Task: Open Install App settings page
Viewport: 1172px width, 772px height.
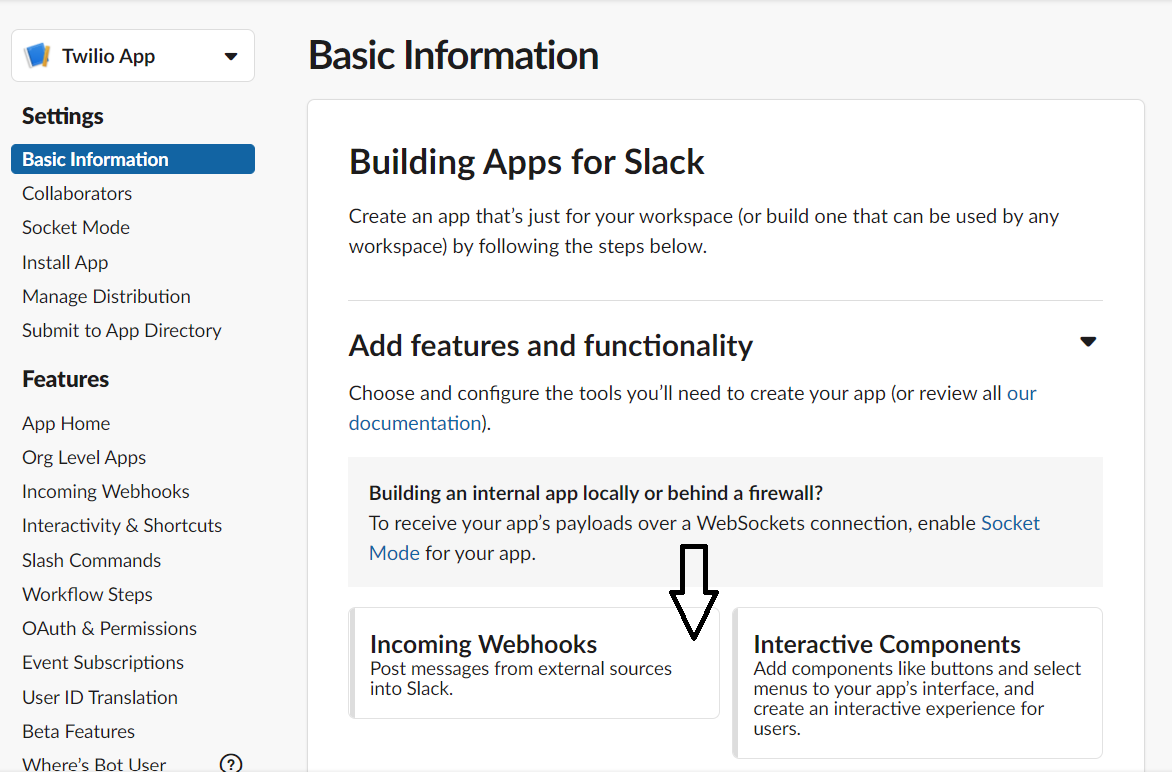Action: [65, 262]
